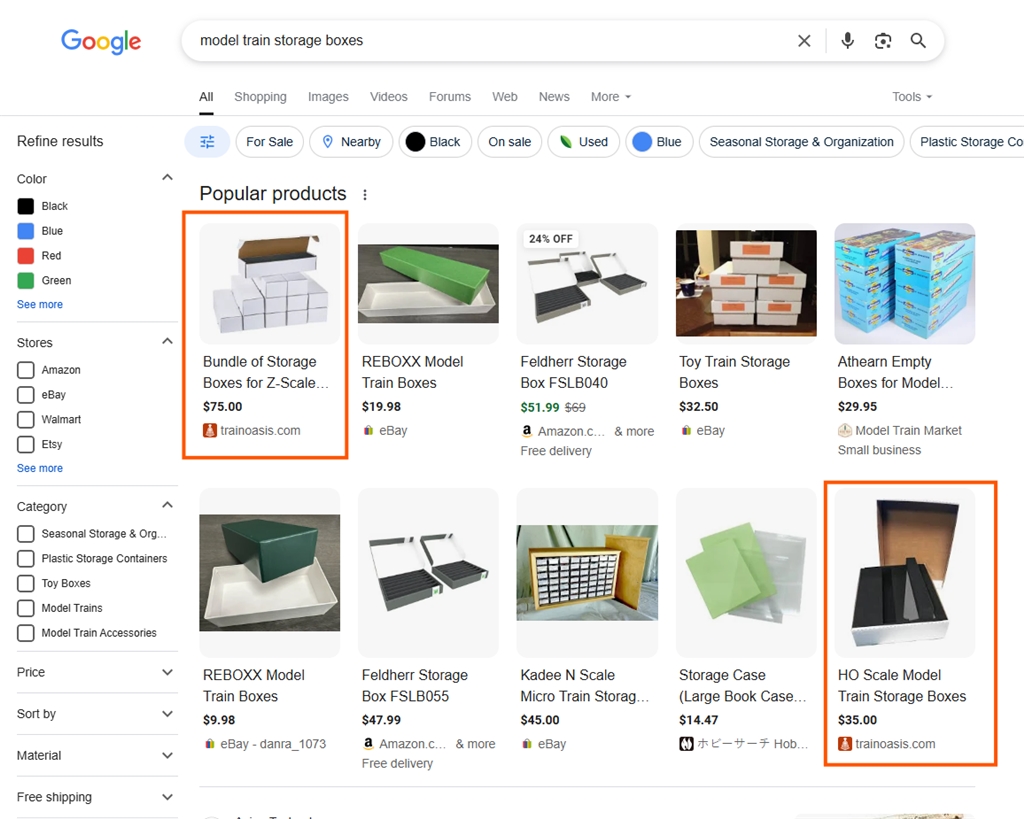Apply the On sale filter chip
This screenshot has width=1024, height=819.
tap(509, 142)
